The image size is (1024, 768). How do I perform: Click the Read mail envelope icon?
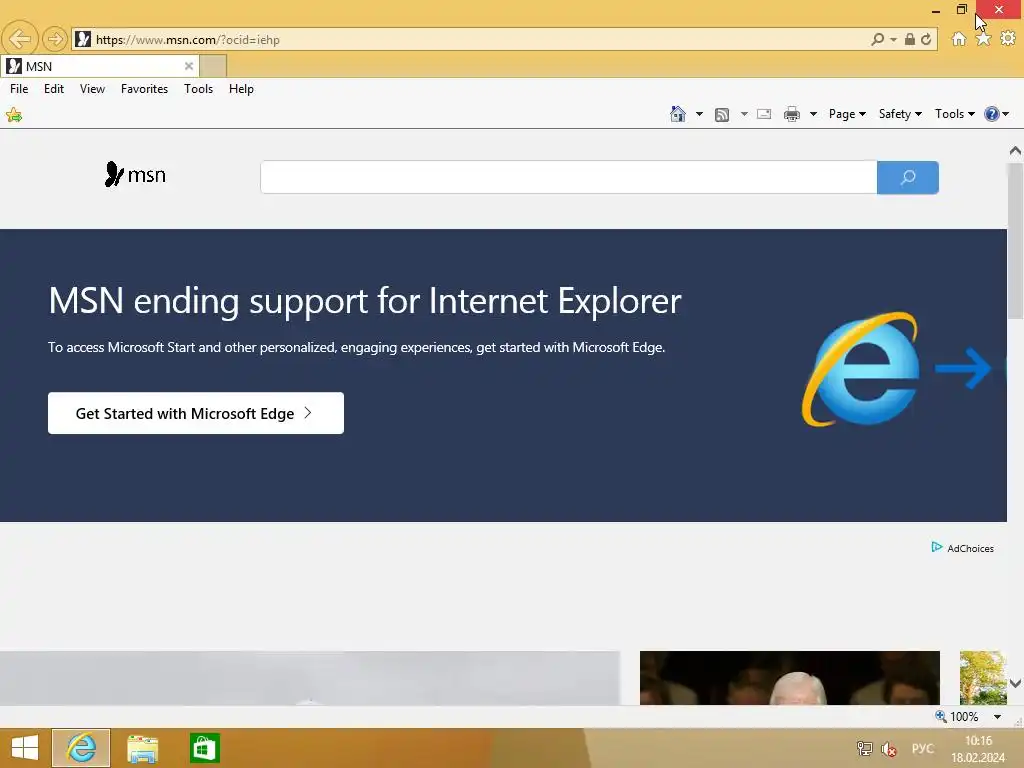(764, 114)
